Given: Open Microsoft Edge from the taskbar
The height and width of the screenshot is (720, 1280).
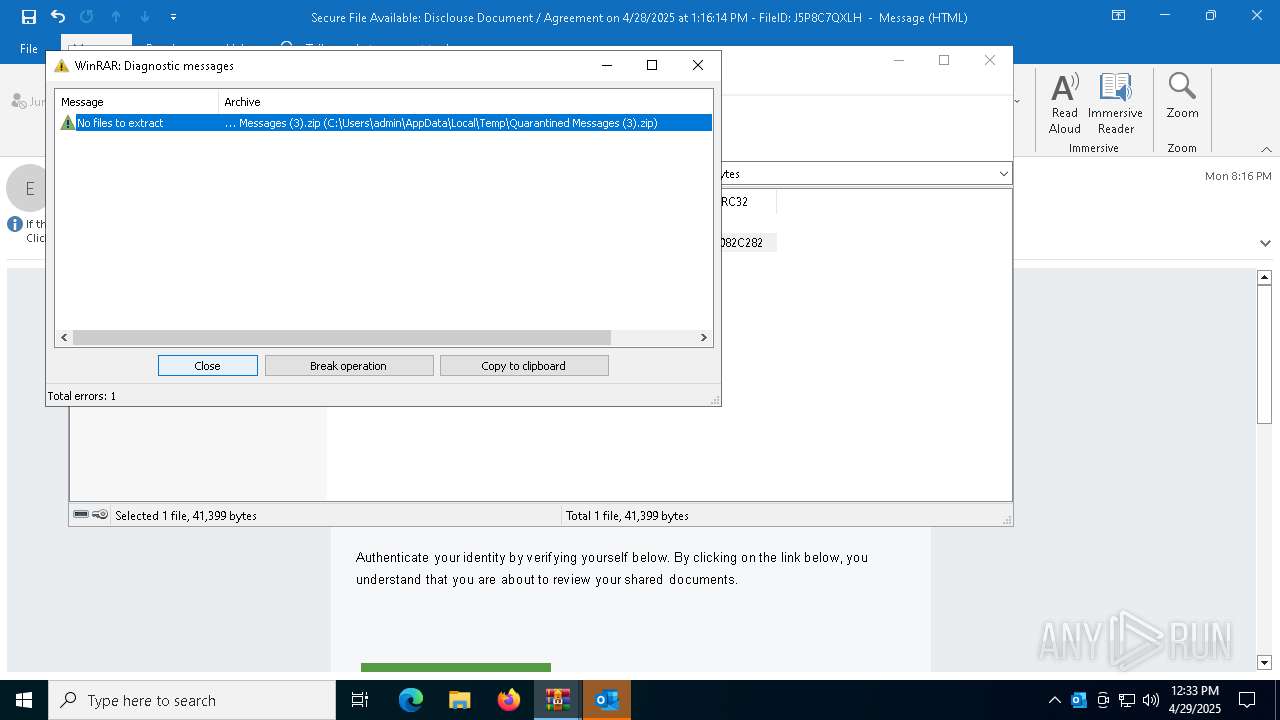Looking at the screenshot, I should point(411,700).
